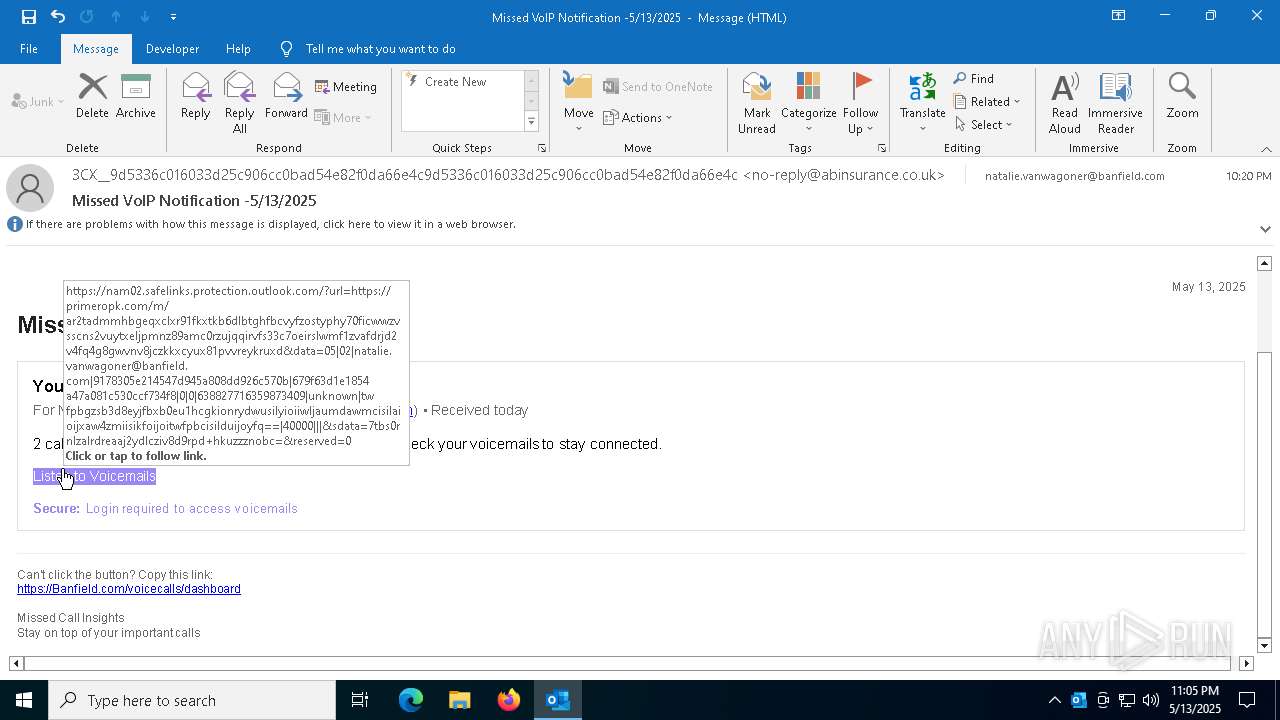1280x720 pixels.
Task: Delete this message
Action: tap(92, 96)
